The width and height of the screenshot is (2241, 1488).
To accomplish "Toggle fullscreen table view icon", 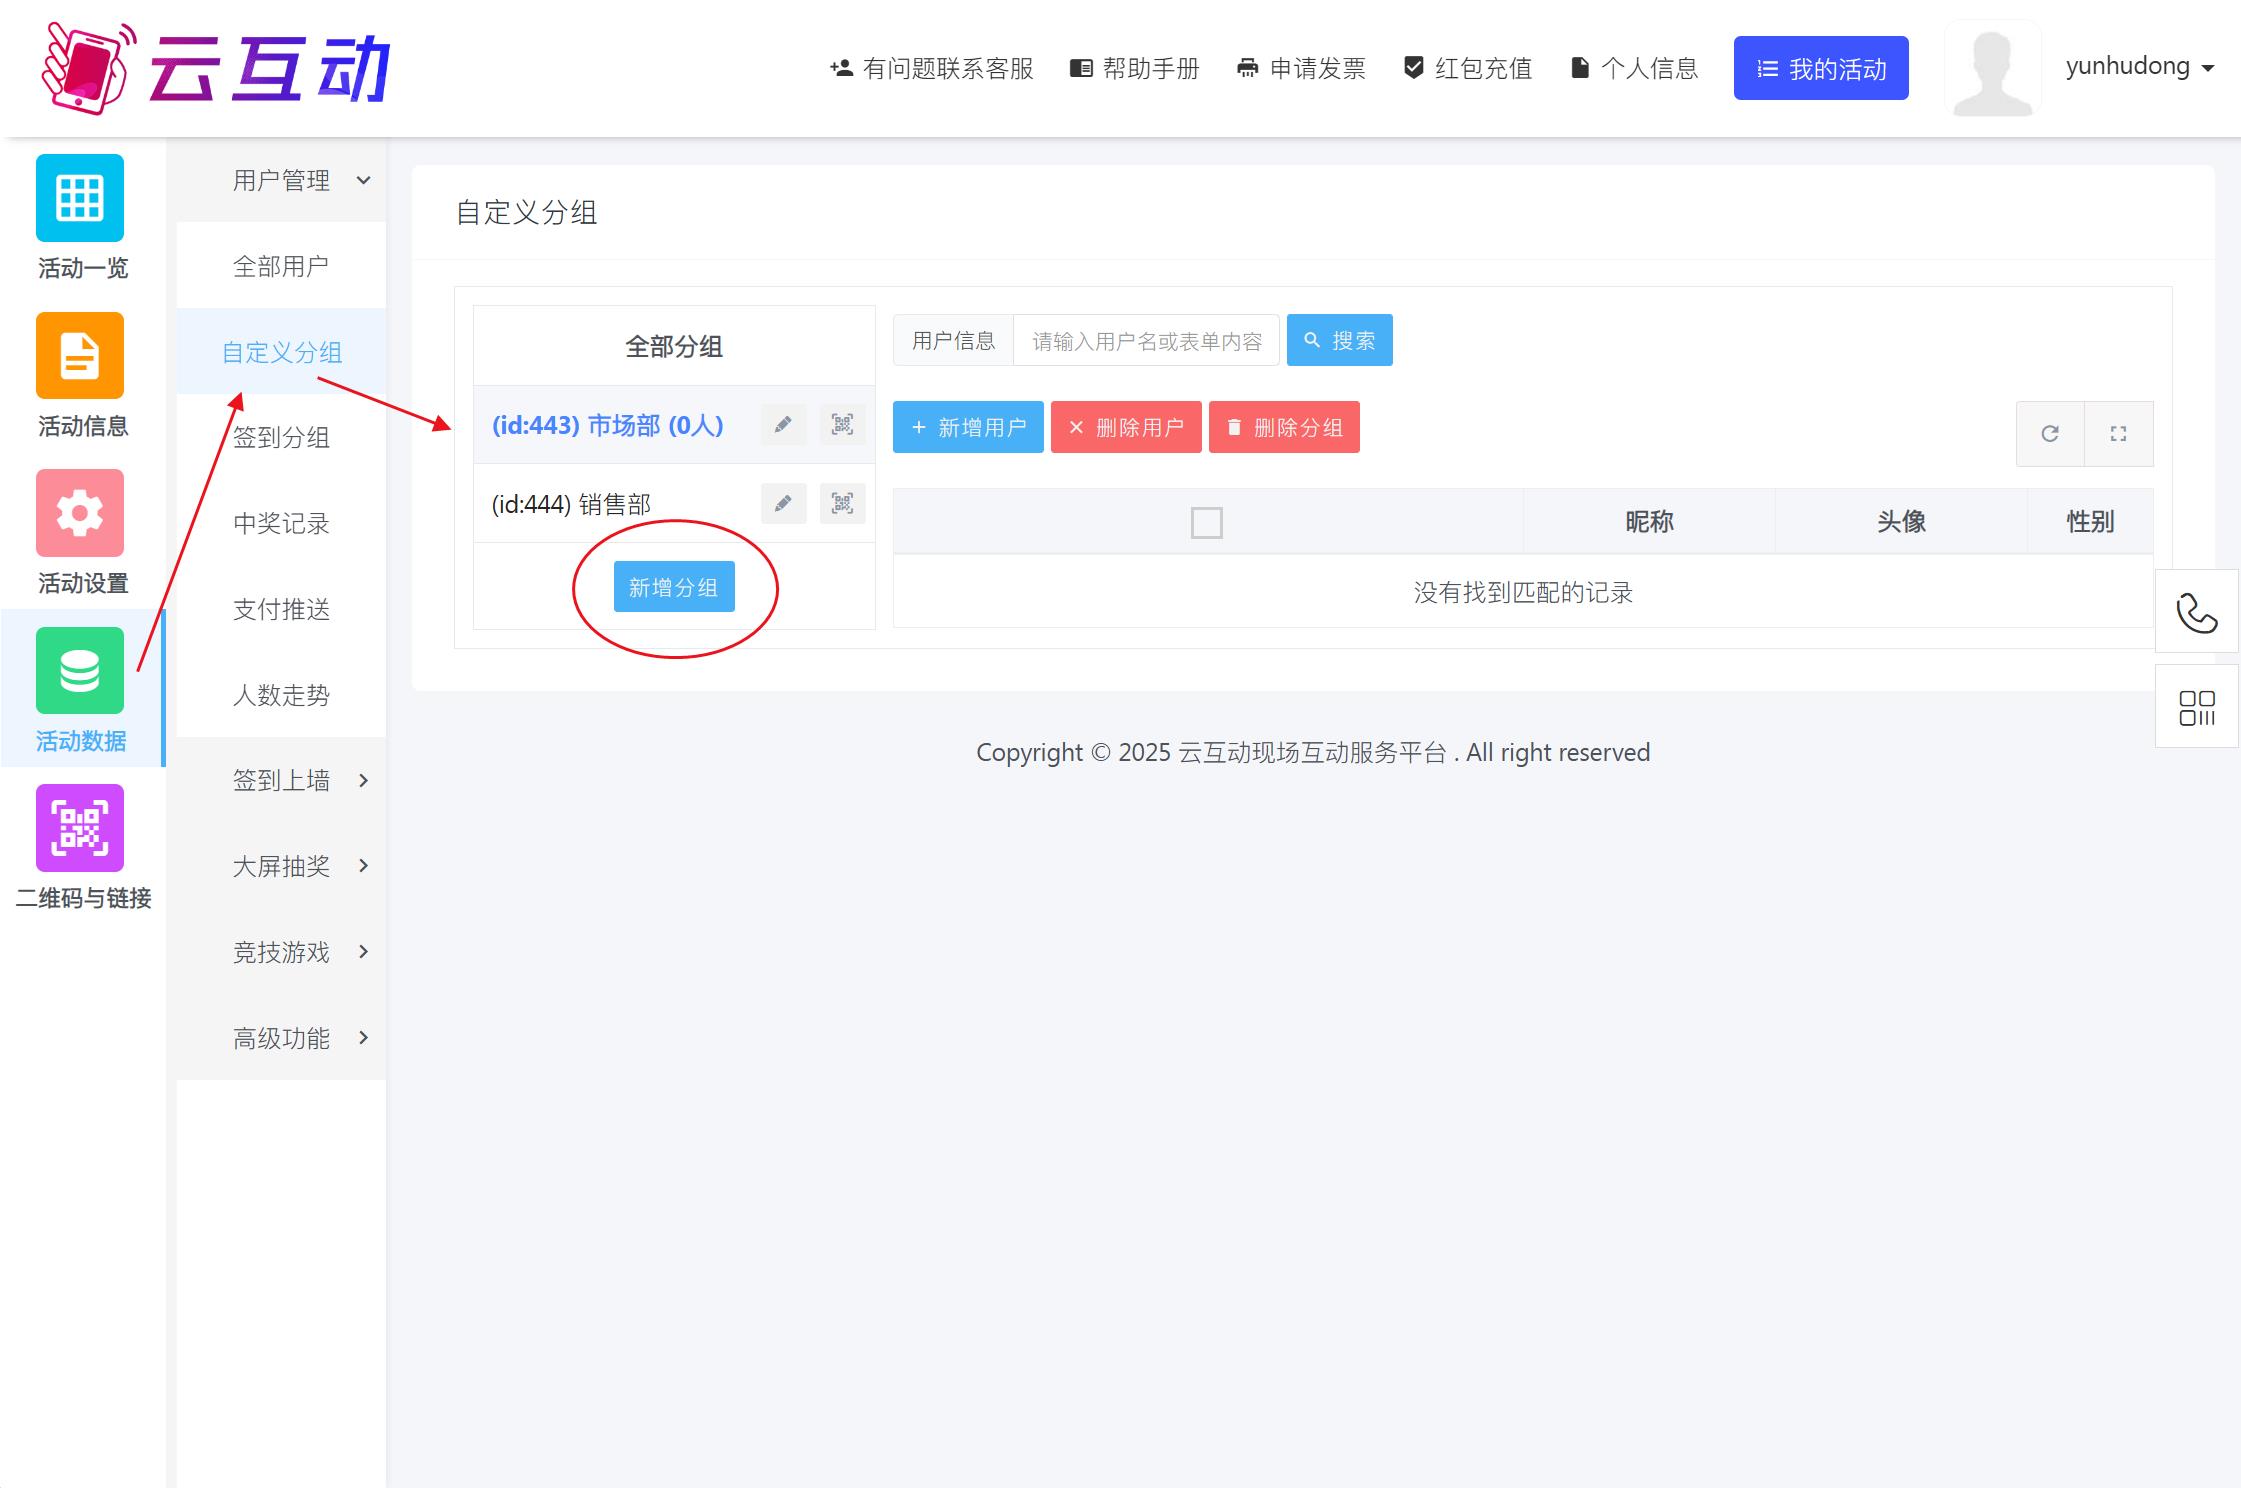I will 2118,434.
